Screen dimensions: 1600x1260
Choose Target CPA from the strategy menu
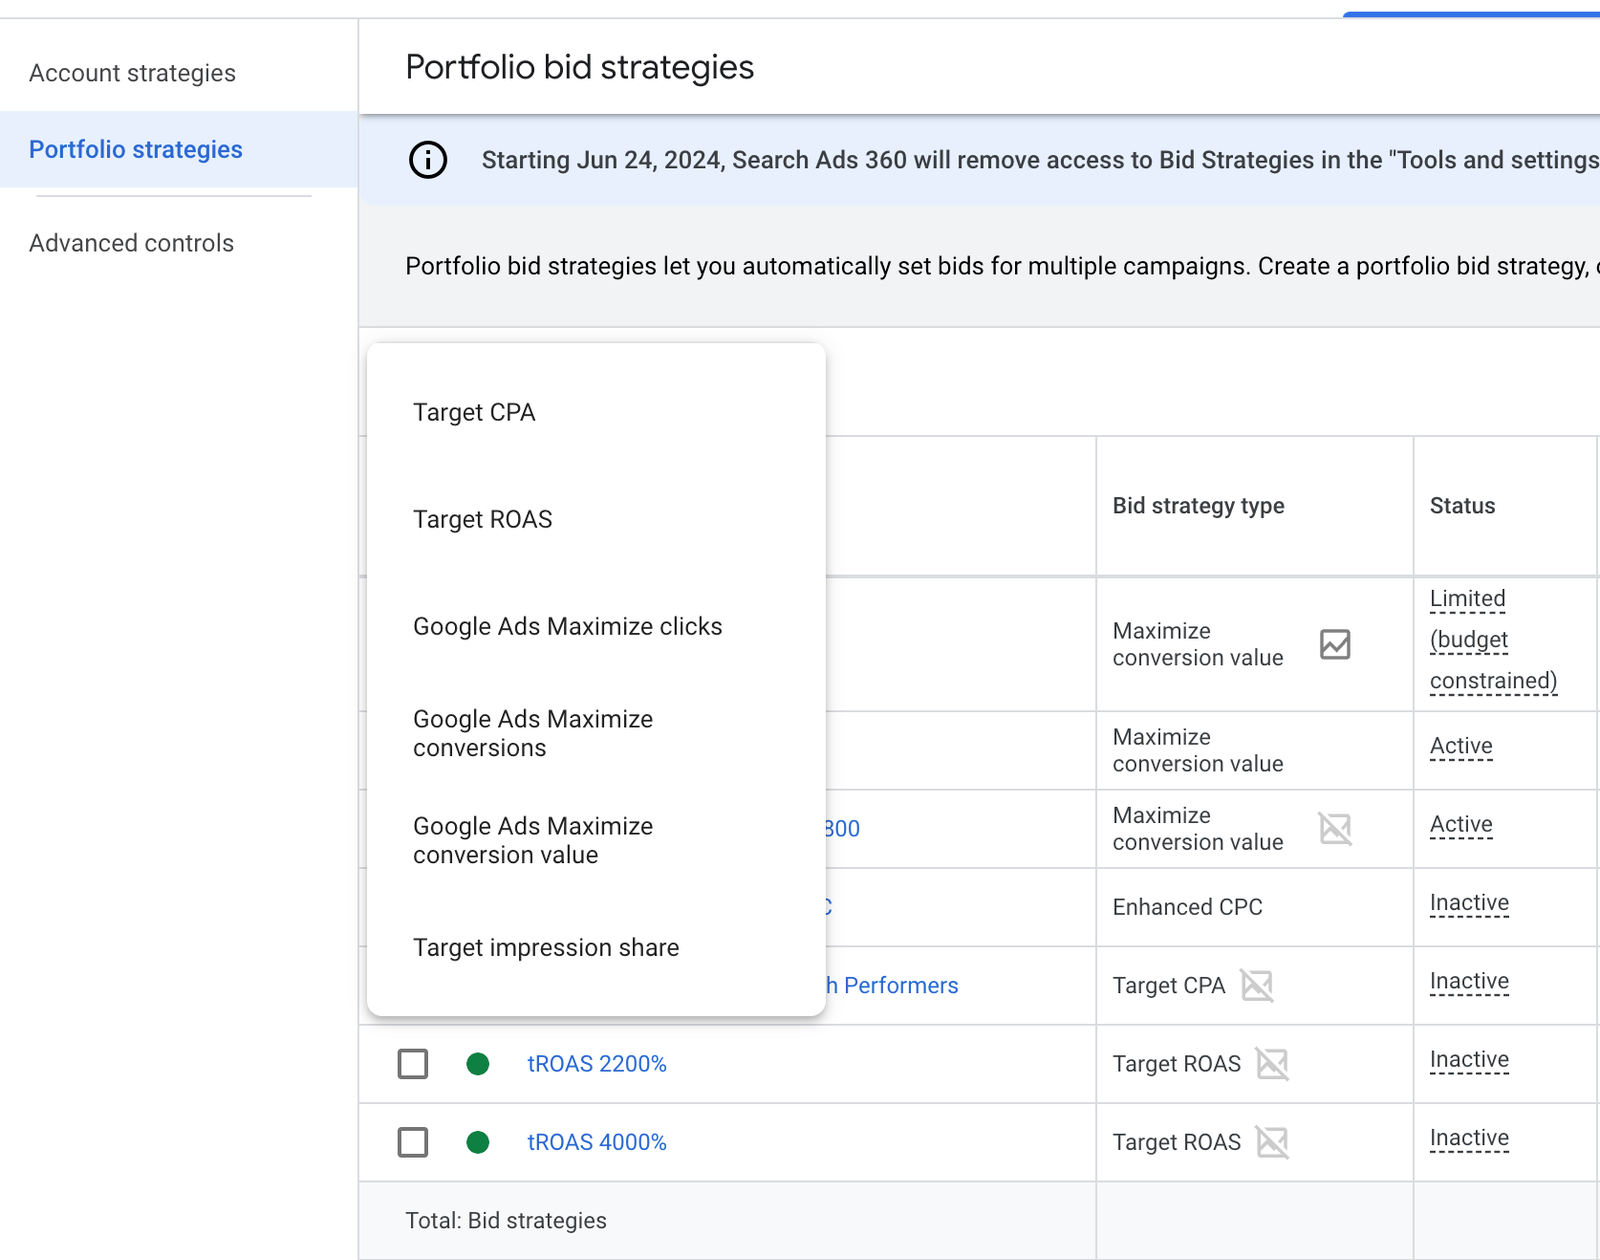(474, 412)
